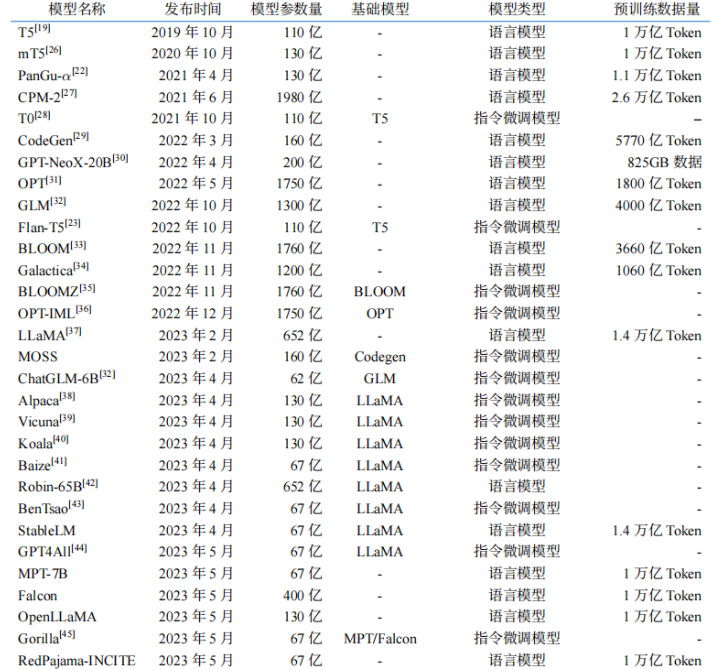Click the BenTsao model name
The image size is (724, 670).
click(x=51, y=508)
